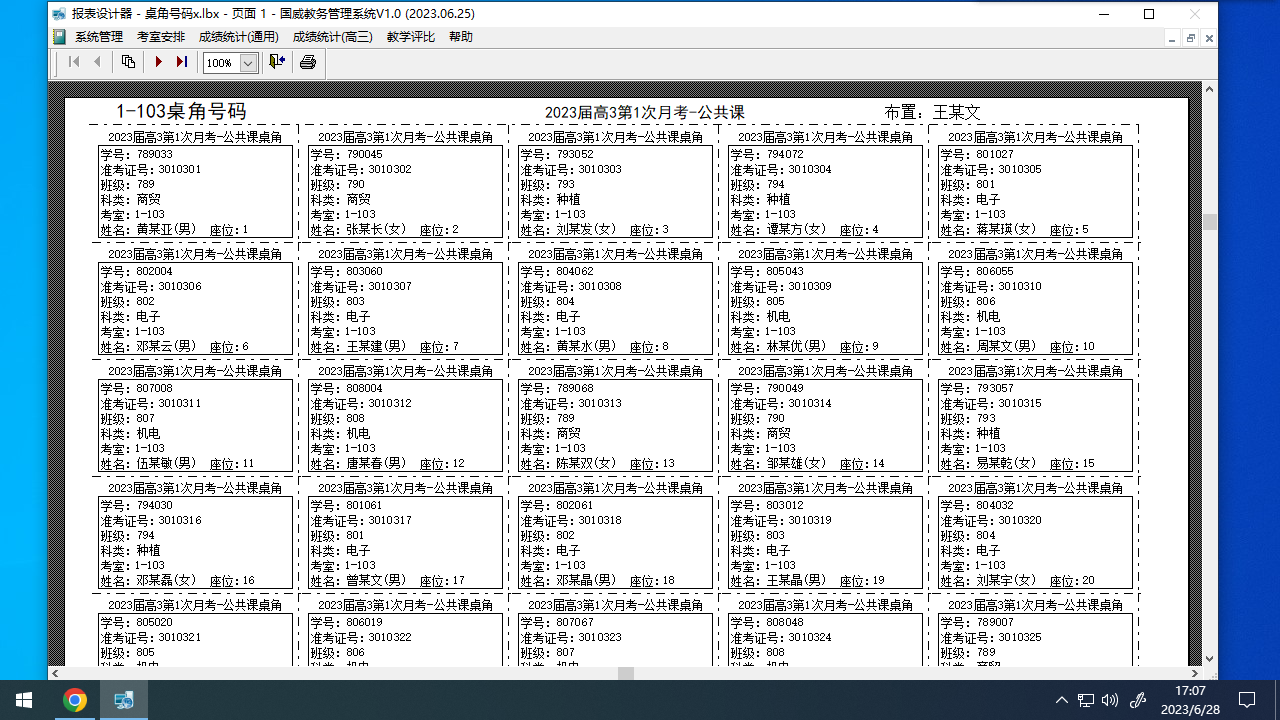This screenshot has height=720, width=1280.
Task: Jump to the last page icon
Action: tap(181, 61)
